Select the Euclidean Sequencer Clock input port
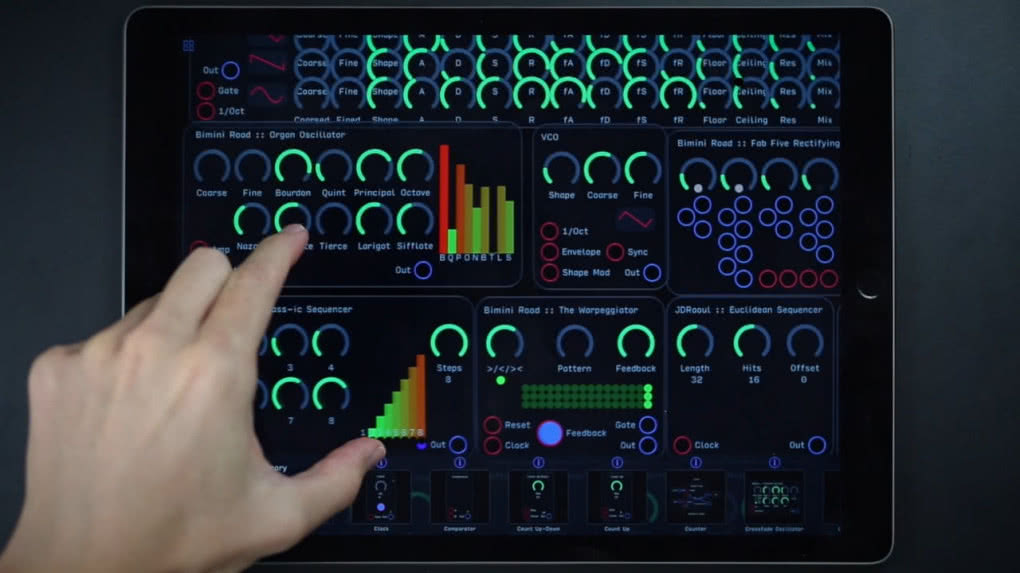This screenshot has height=573, width=1020. click(x=682, y=446)
